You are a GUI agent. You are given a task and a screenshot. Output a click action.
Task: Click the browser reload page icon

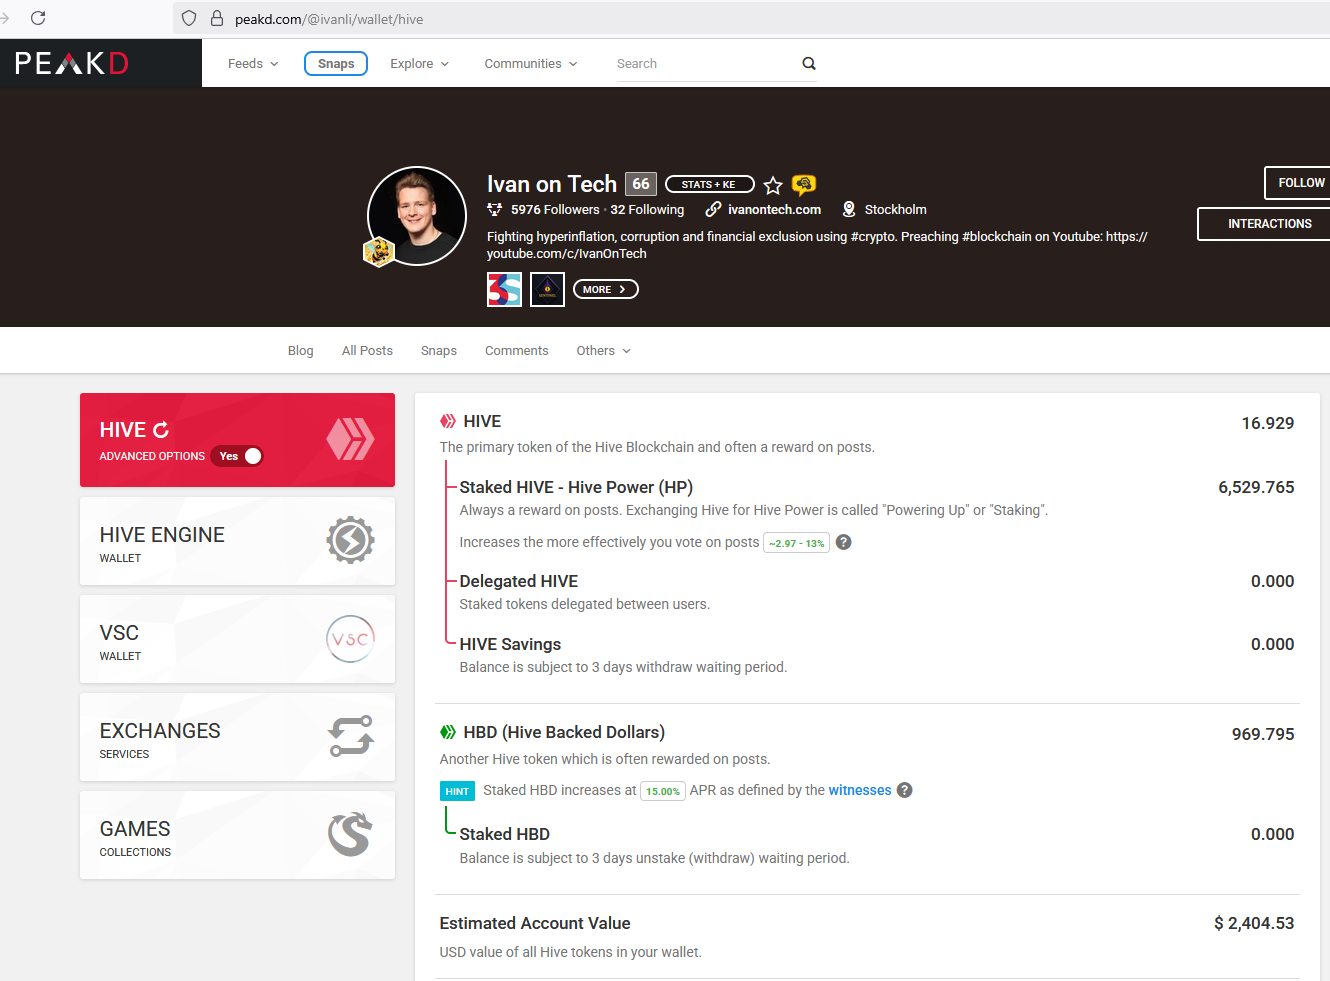tap(38, 18)
